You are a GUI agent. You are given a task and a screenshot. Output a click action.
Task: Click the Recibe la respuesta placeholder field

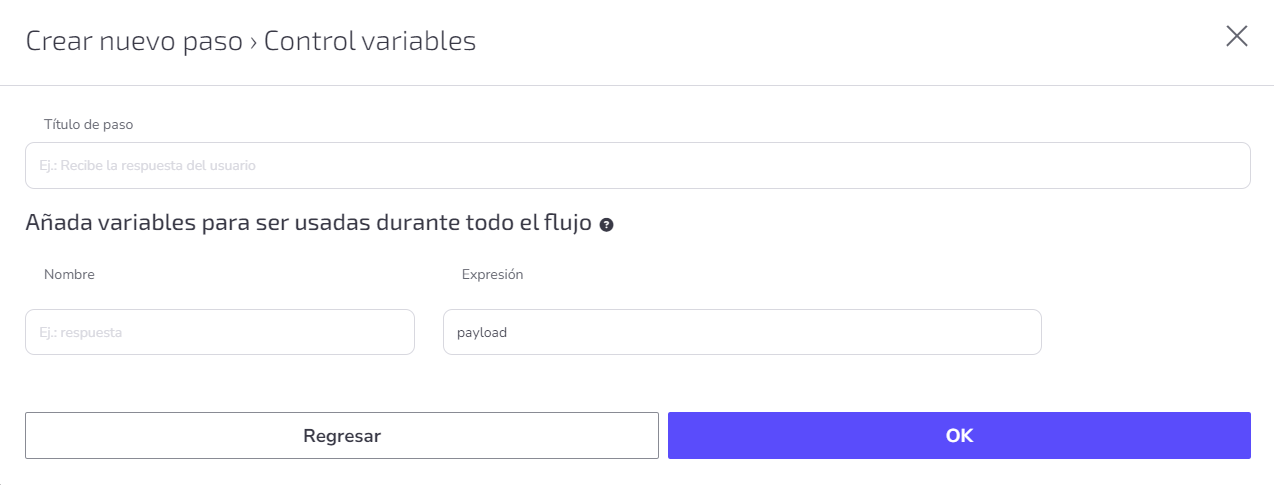coord(638,165)
